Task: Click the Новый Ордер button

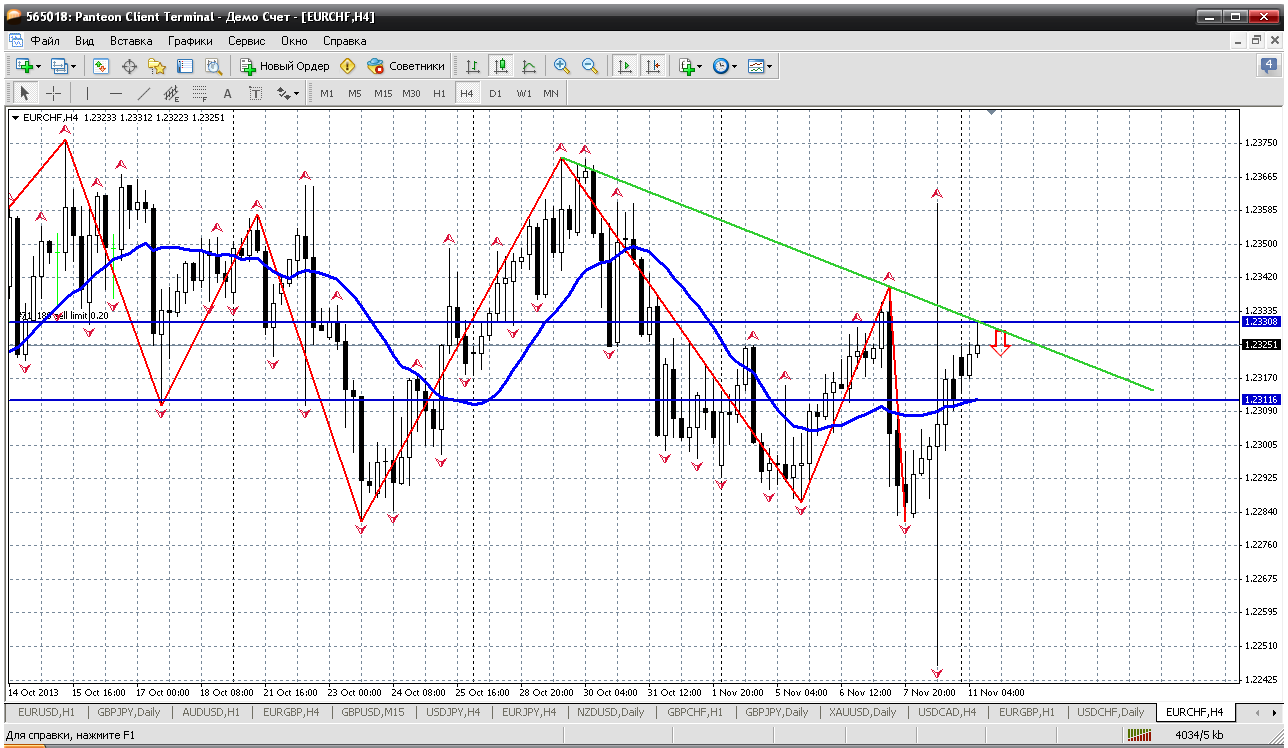Action: pos(285,66)
